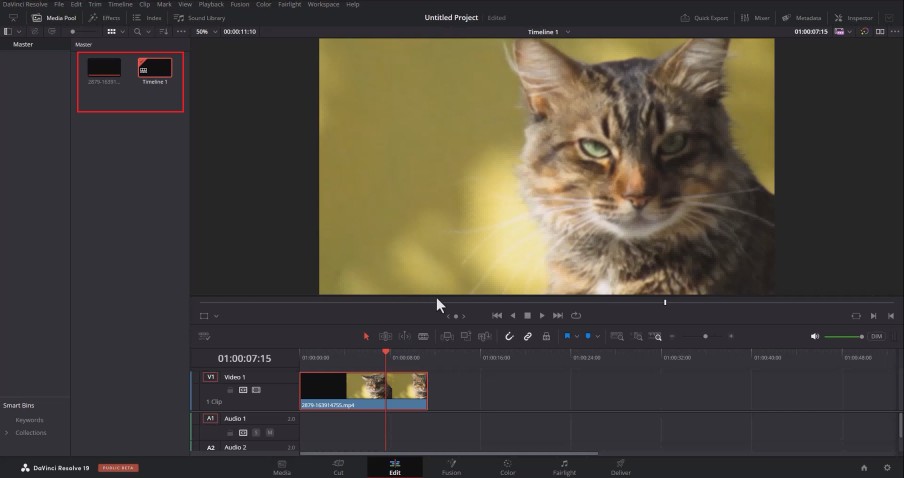Image resolution: width=904 pixels, height=478 pixels.
Task: Open the flag color dropdown arrow
Action: (x=577, y=337)
